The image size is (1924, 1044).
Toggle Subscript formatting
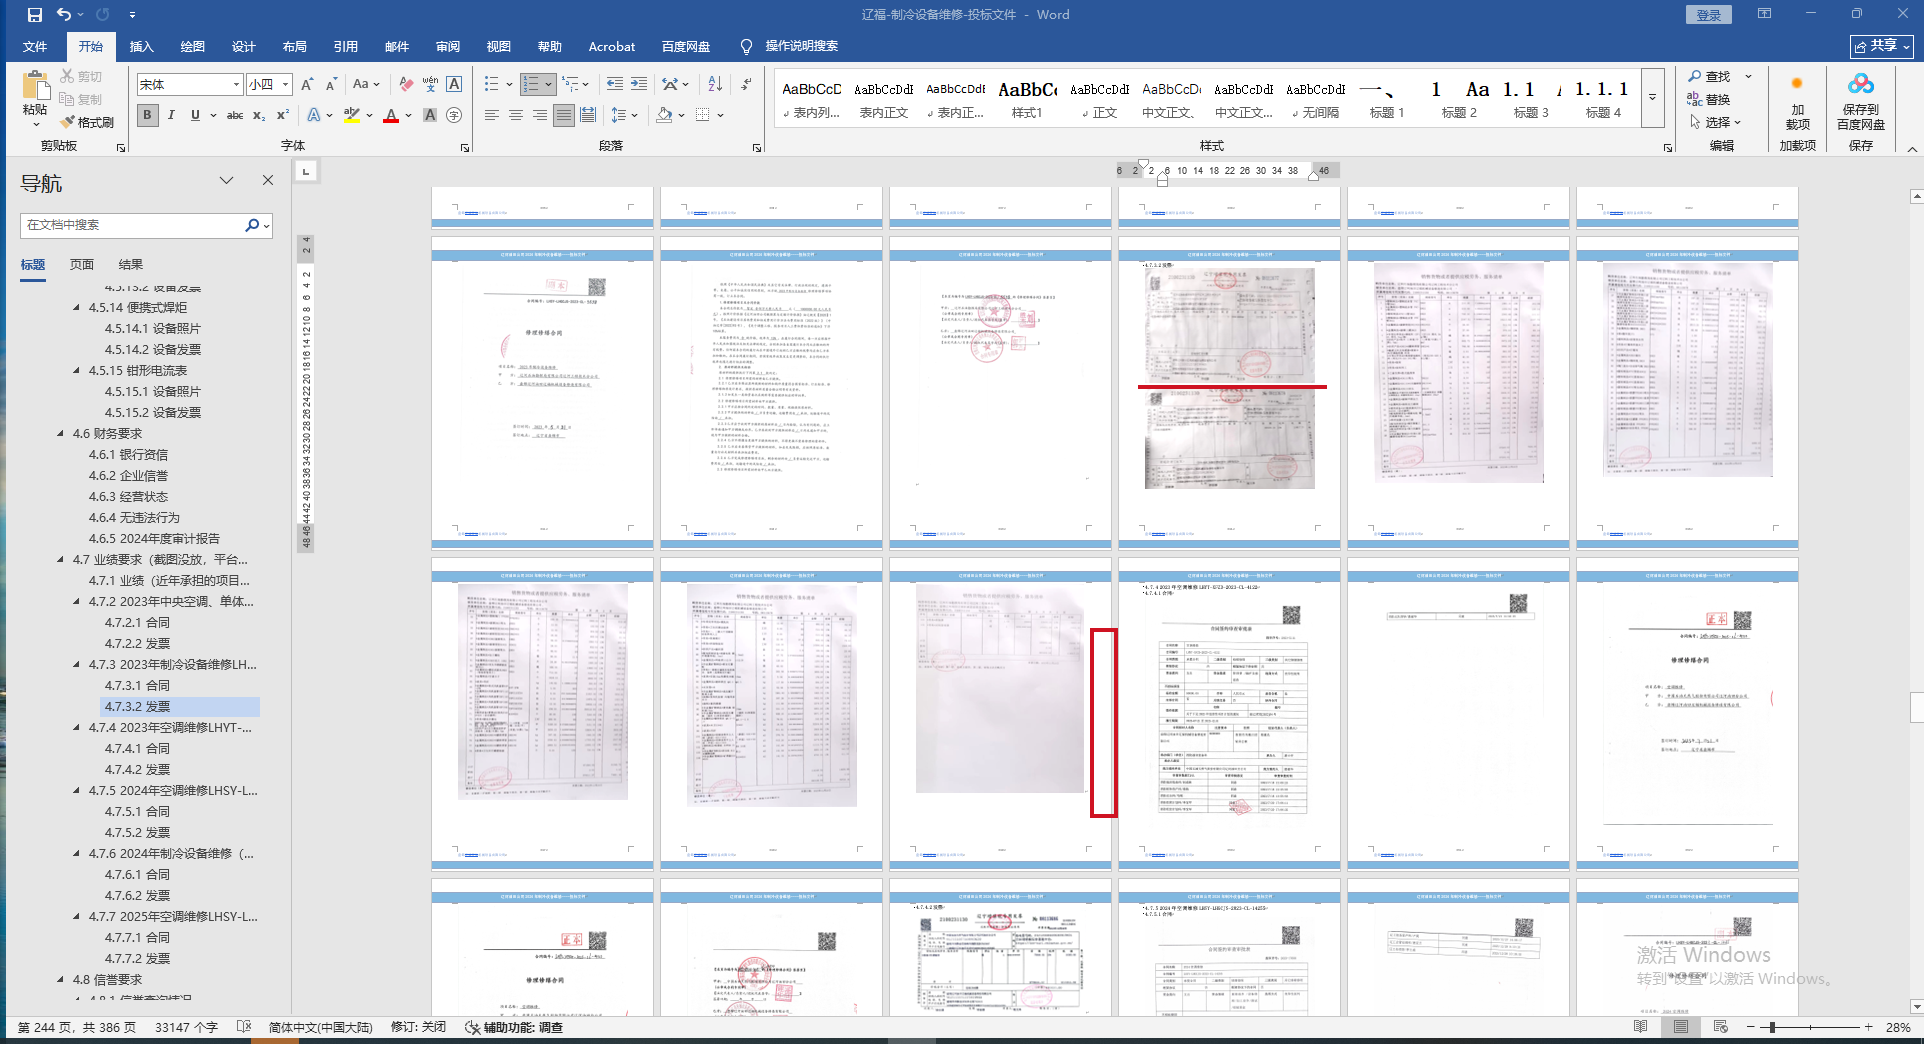(259, 116)
